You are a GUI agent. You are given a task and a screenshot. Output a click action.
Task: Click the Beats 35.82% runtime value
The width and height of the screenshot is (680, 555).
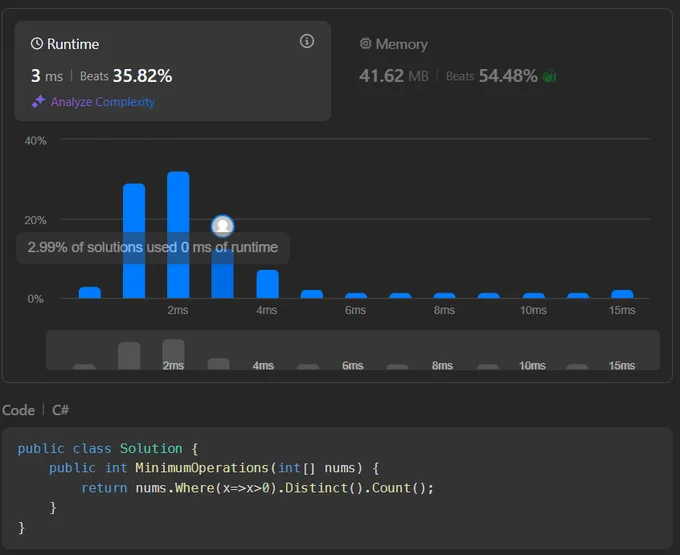[x=126, y=76]
